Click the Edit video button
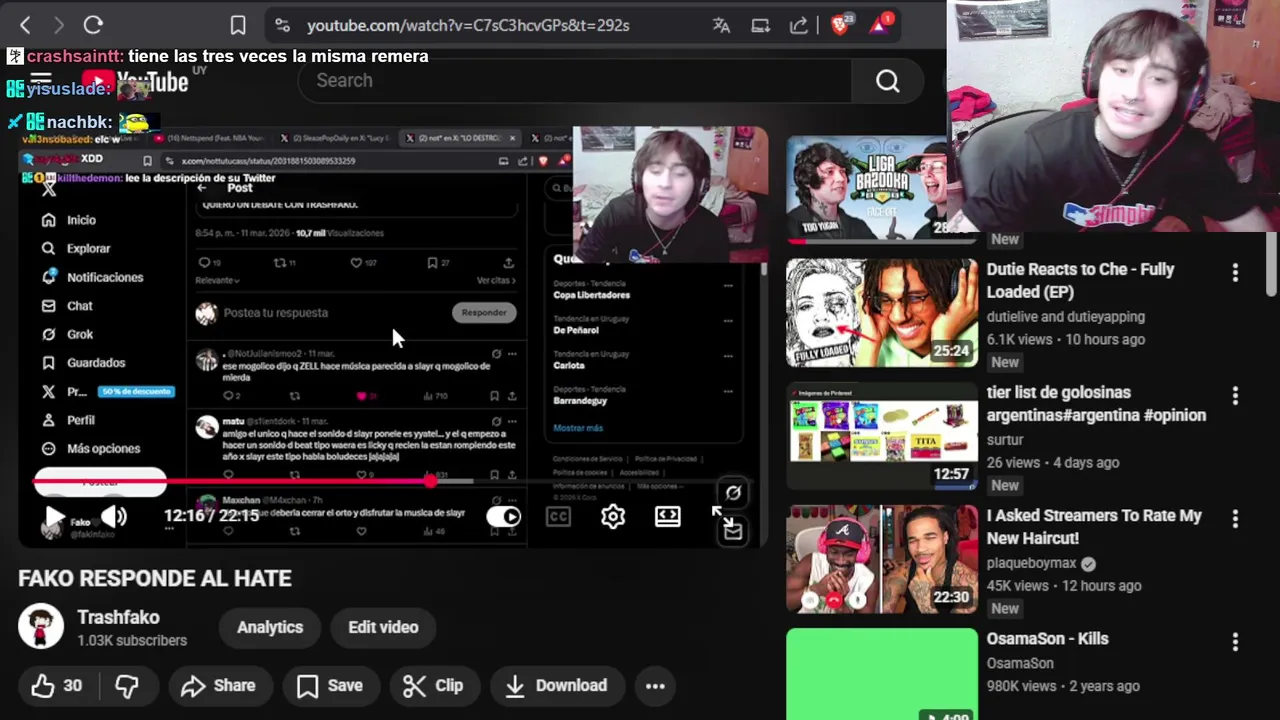Image resolution: width=1280 pixels, height=720 pixels. click(x=383, y=627)
